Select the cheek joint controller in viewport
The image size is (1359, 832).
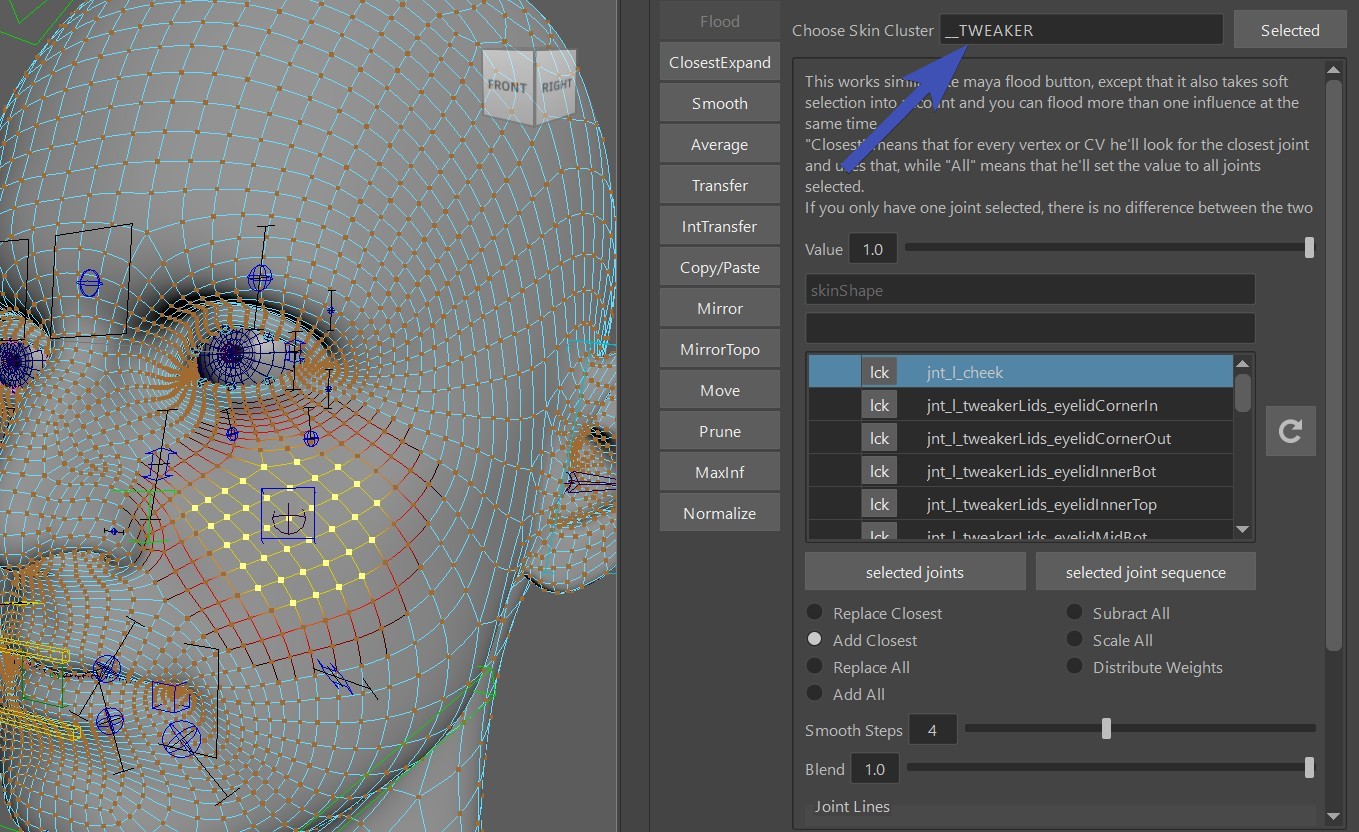[x=289, y=515]
